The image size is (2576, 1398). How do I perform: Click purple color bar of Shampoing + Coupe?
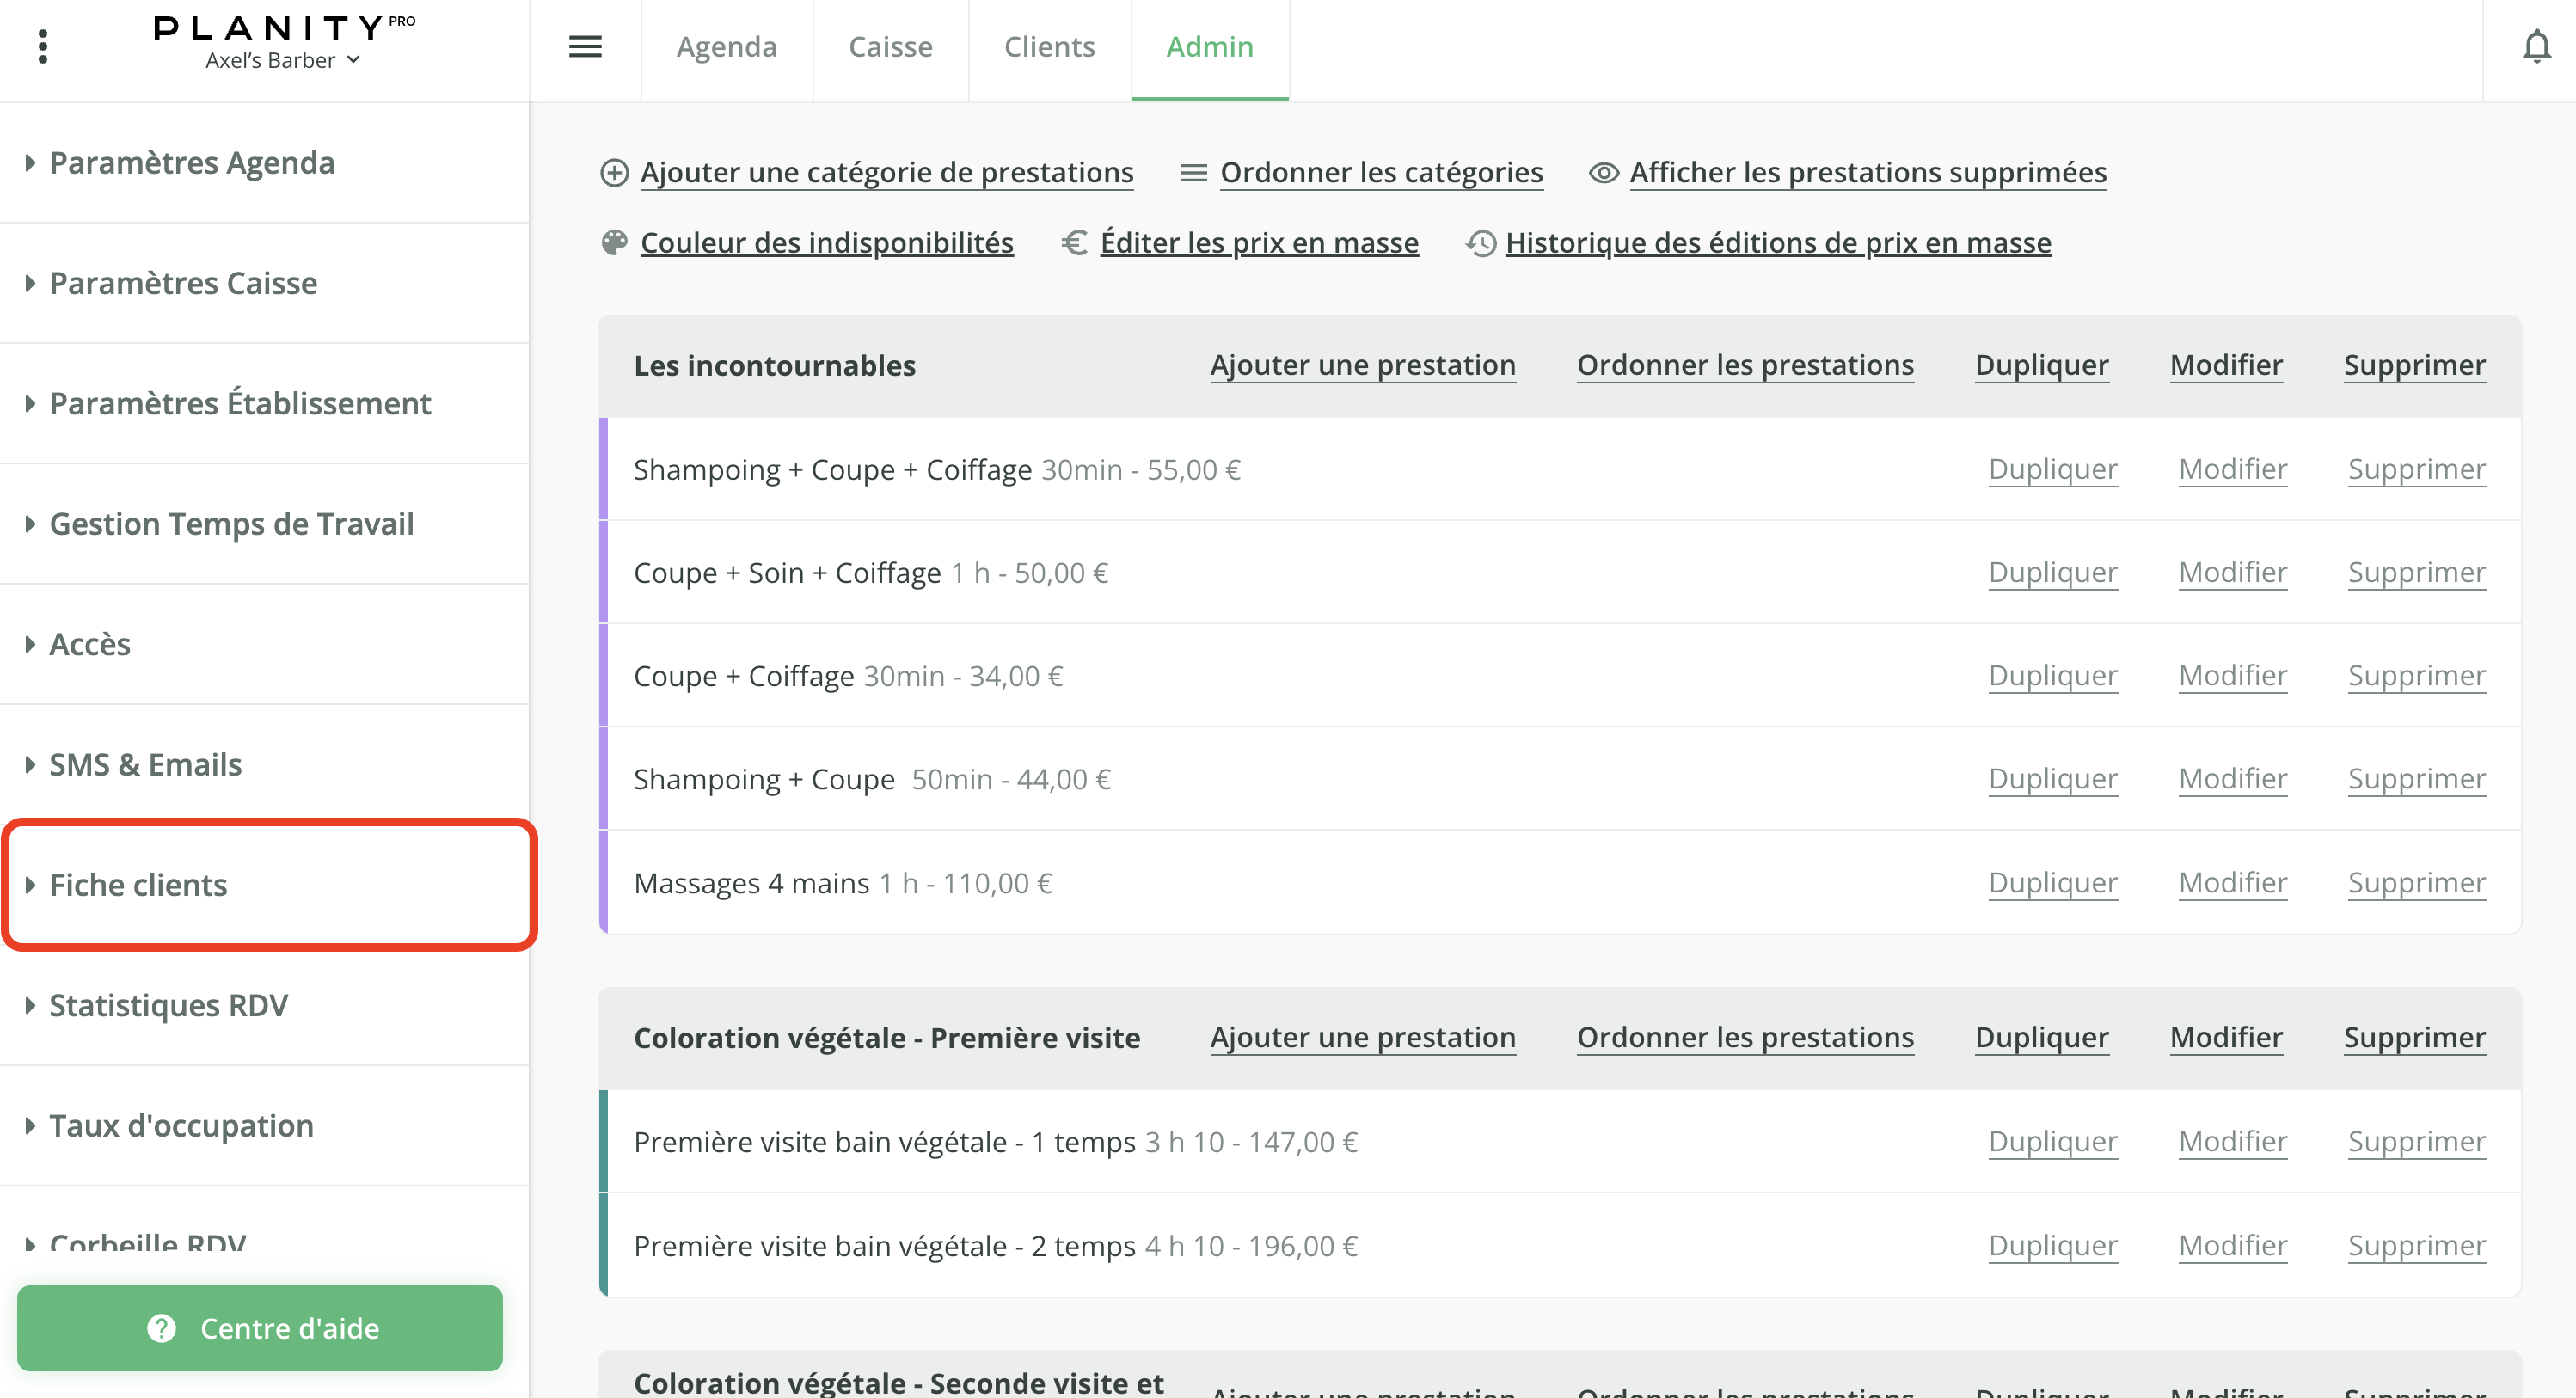click(x=603, y=779)
